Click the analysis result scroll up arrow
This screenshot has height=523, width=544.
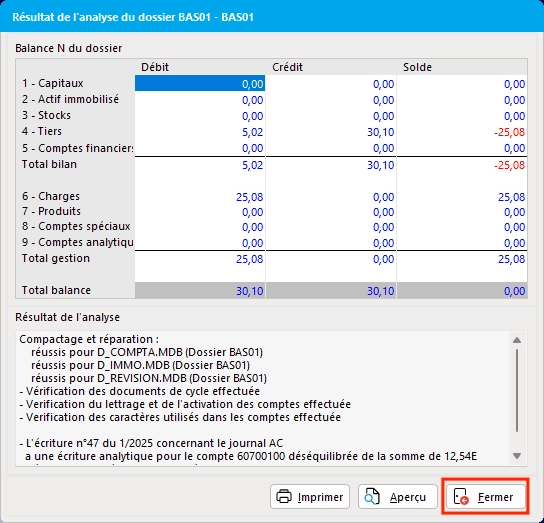tap(517, 340)
